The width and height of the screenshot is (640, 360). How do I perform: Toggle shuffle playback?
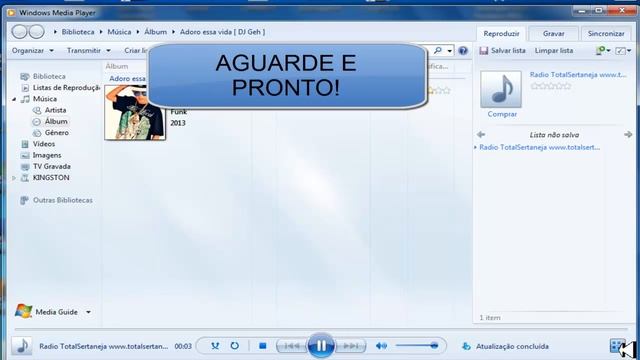tap(215, 346)
